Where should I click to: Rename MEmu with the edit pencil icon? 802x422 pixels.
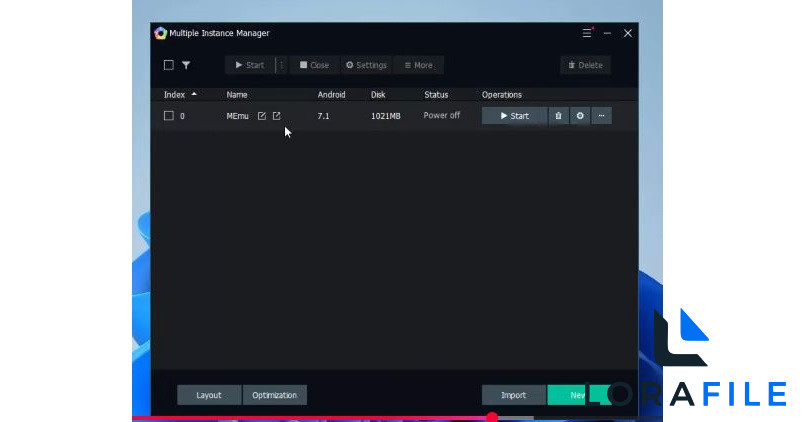[262, 116]
